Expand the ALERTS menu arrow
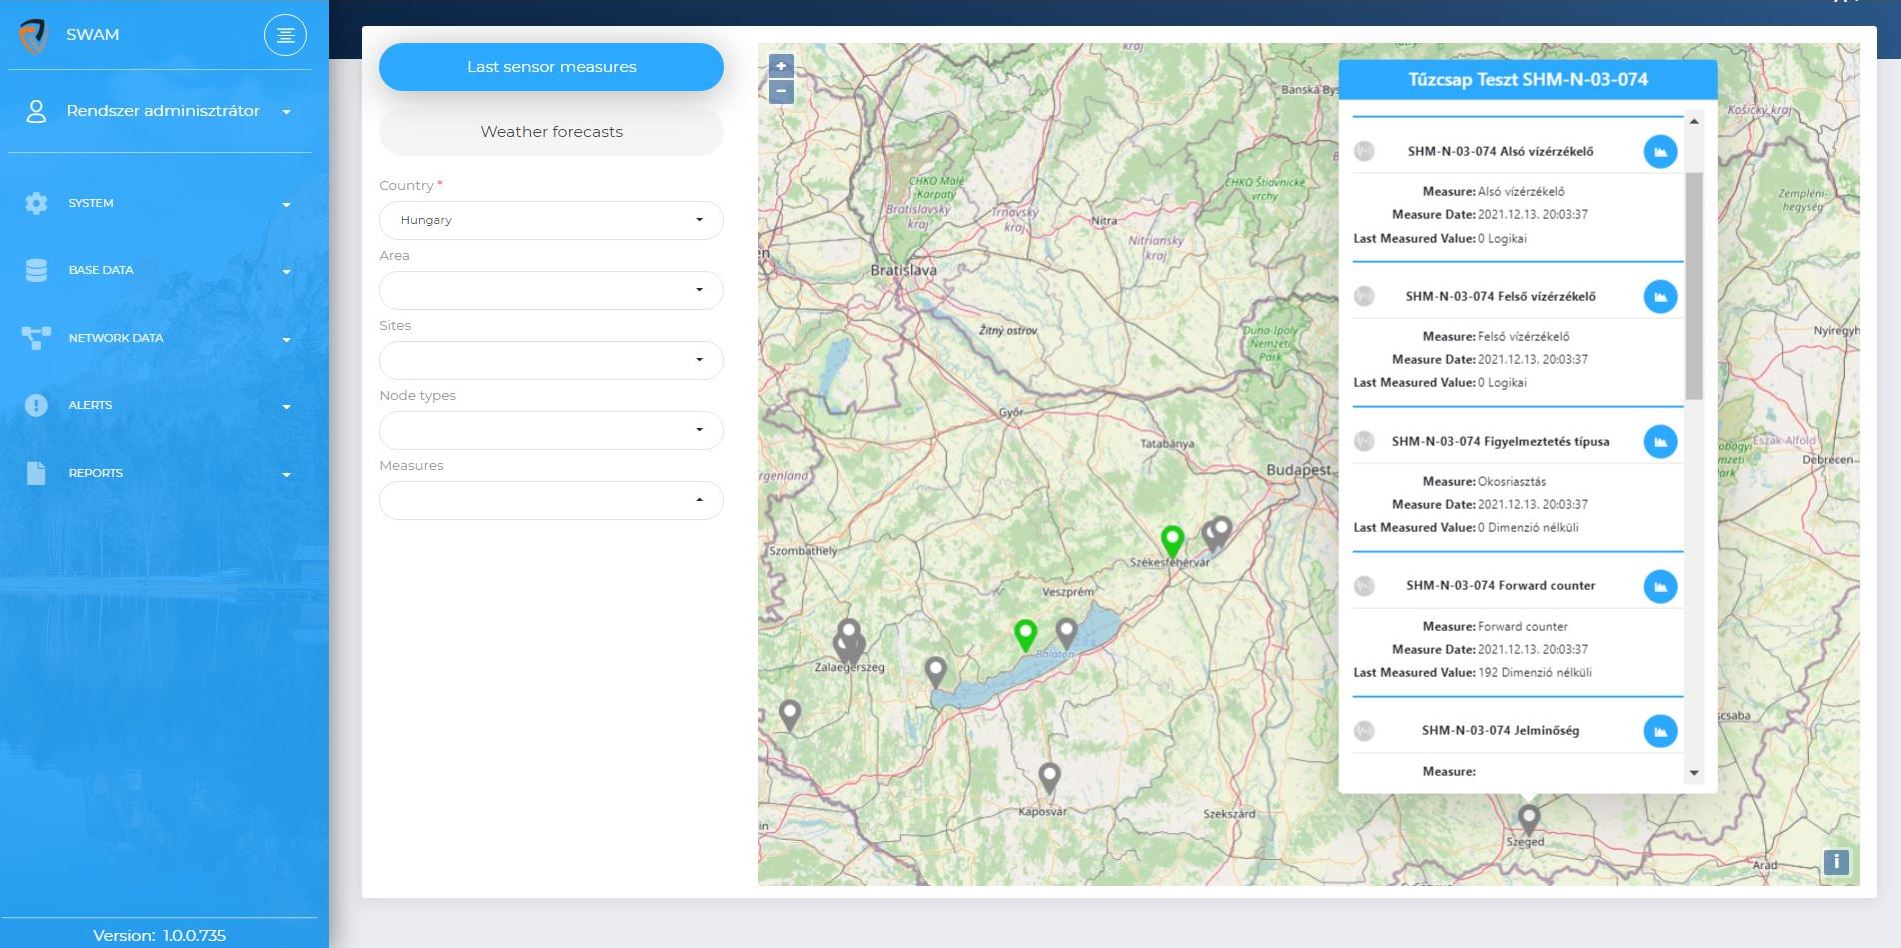Image resolution: width=1901 pixels, height=948 pixels. click(287, 407)
